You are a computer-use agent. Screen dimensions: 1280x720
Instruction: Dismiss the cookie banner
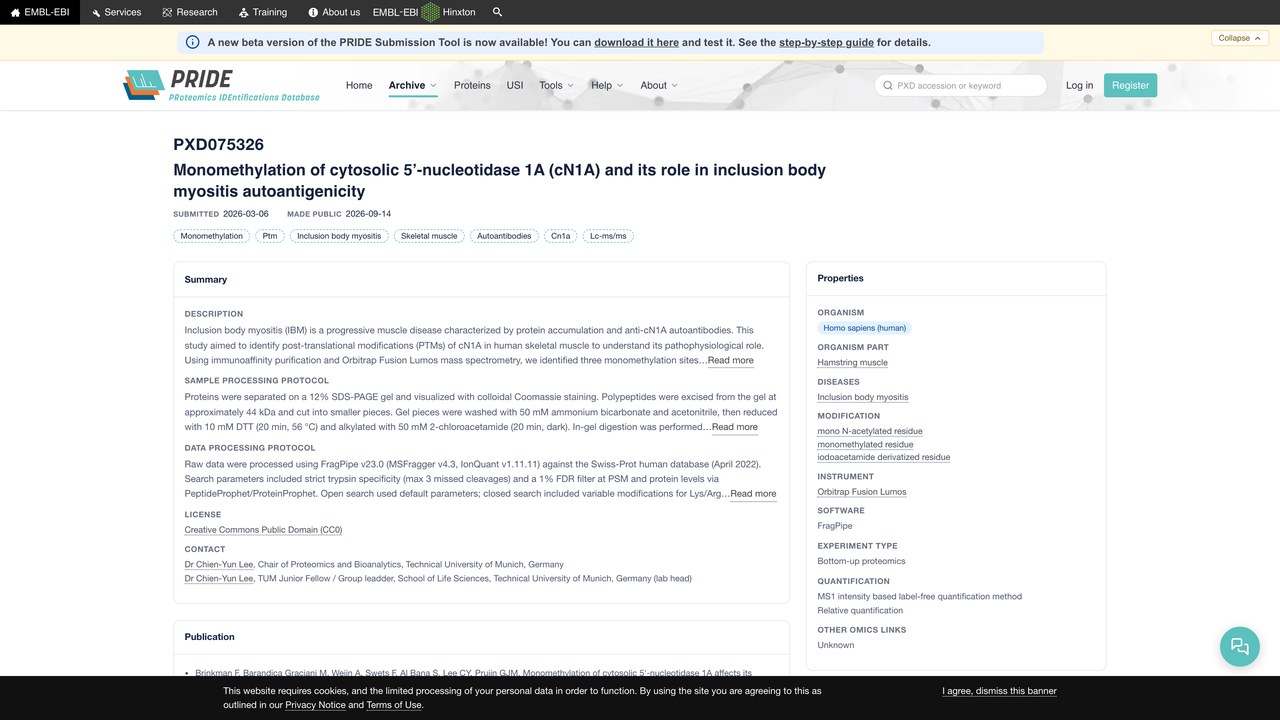click(999, 691)
